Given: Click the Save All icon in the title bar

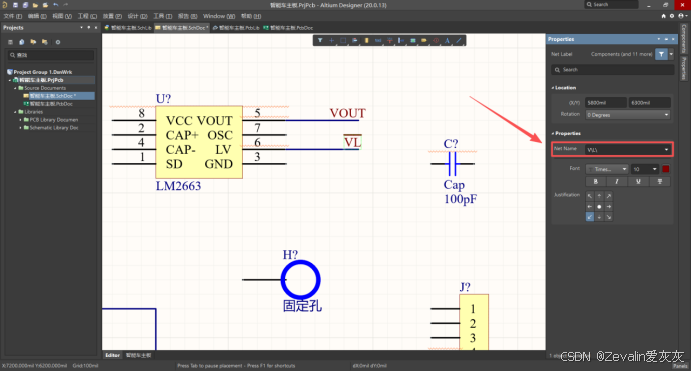Looking at the screenshot, I should 26,5.
